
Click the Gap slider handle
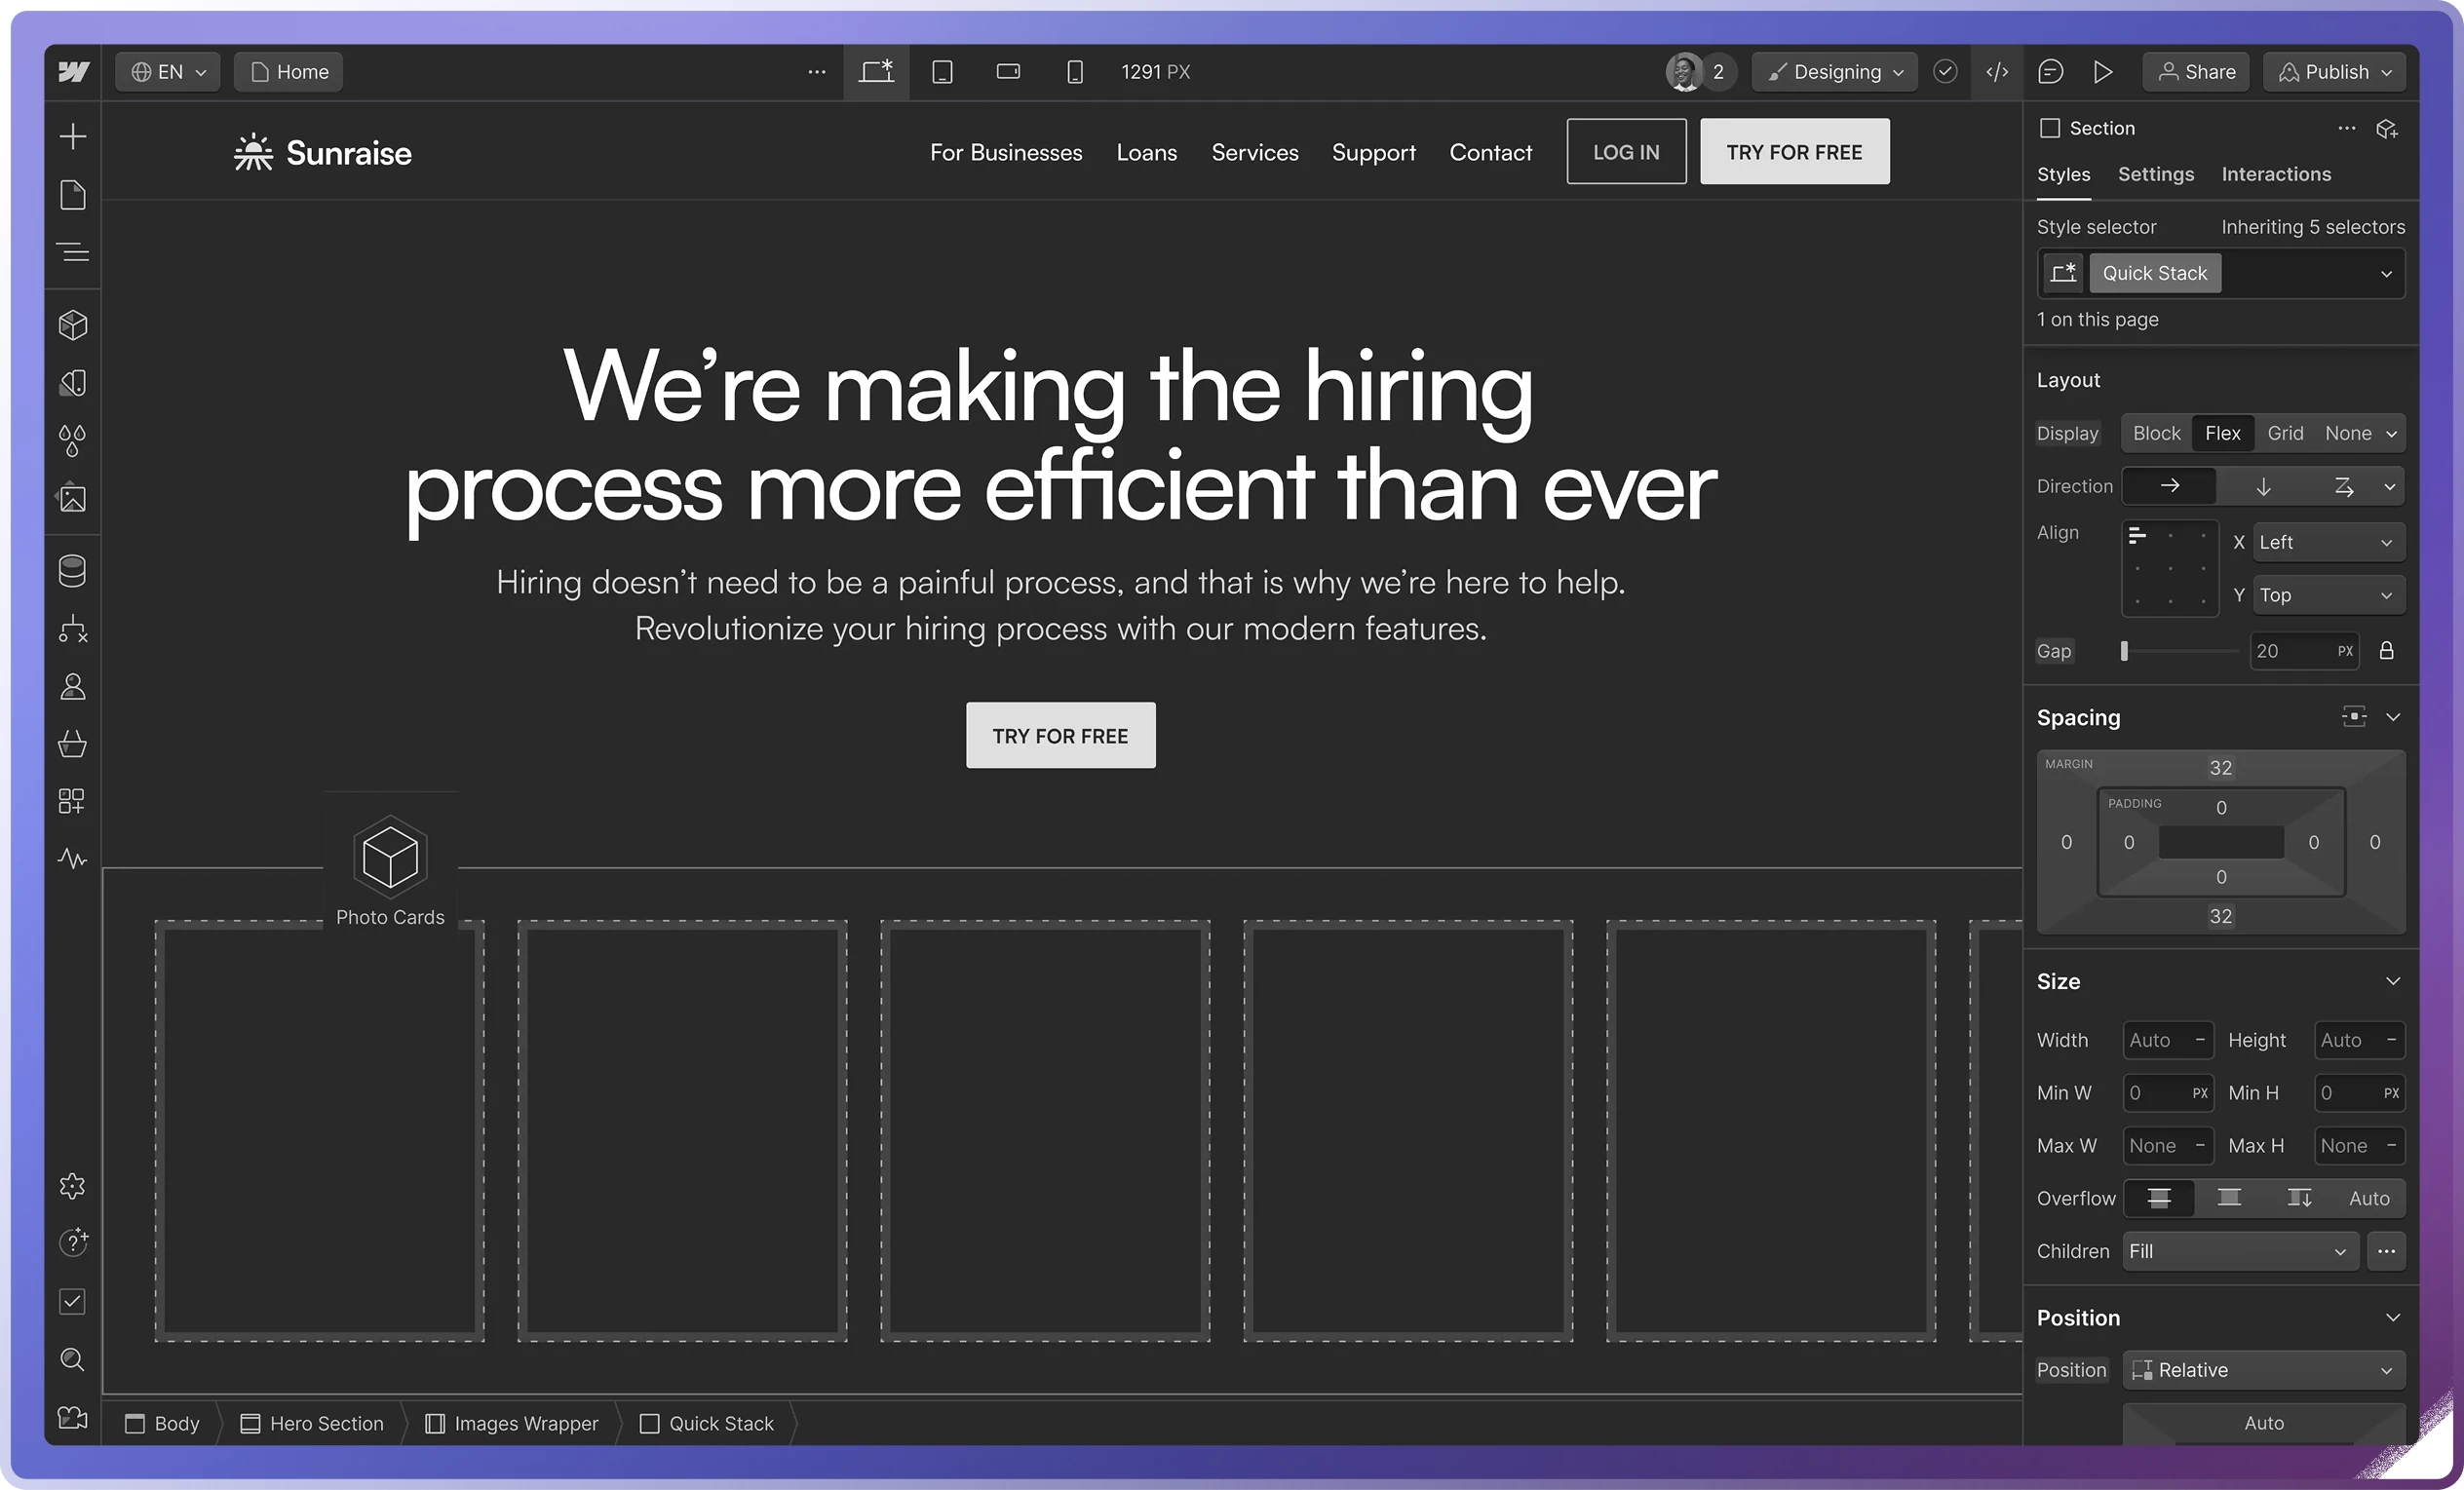(x=2124, y=651)
